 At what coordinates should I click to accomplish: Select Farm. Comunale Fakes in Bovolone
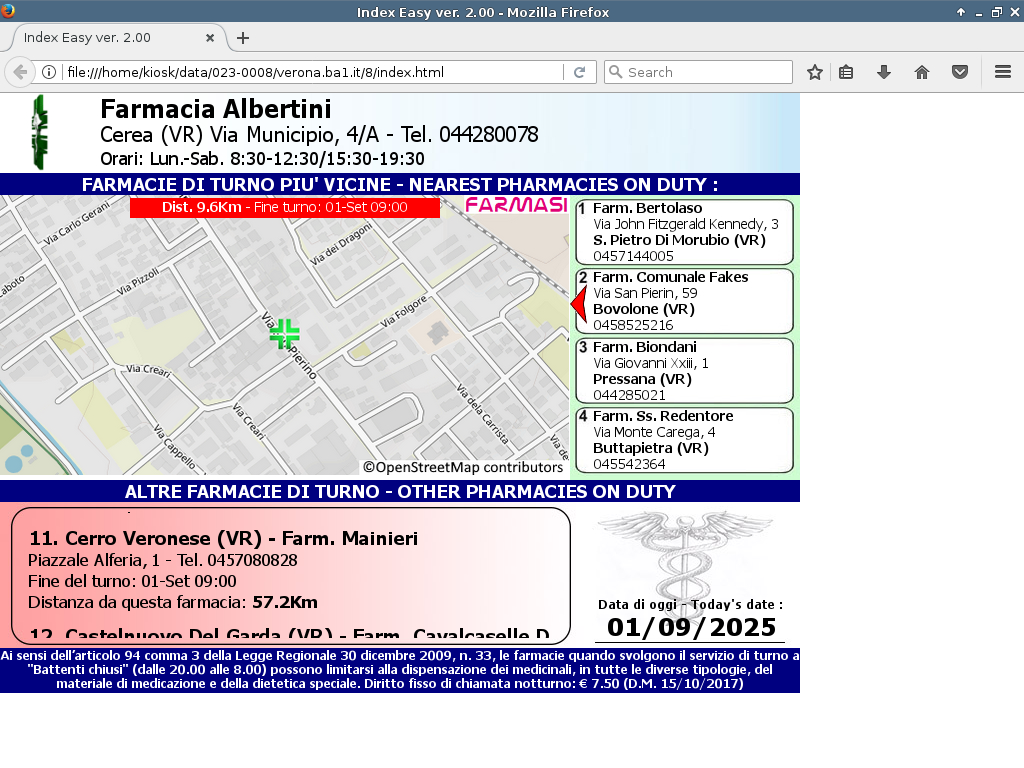(x=684, y=301)
